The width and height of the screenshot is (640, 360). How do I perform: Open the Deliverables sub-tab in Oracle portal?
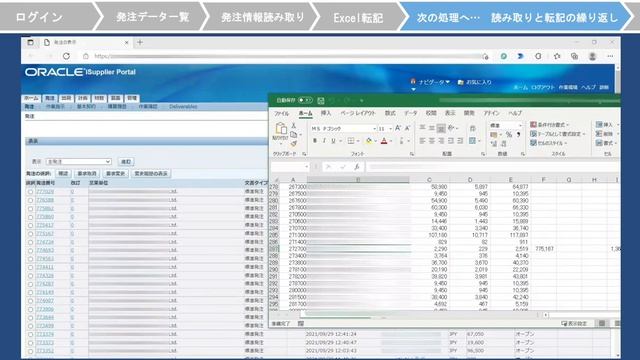tap(183, 107)
